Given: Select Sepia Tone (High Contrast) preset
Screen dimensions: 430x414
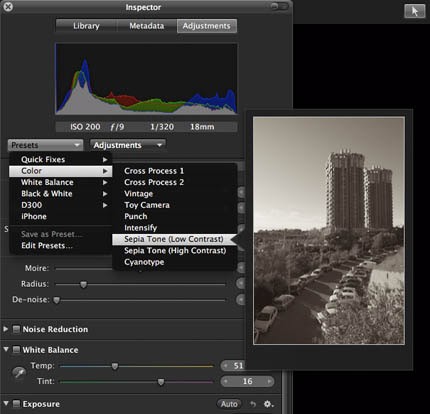Looking at the screenshot, I should 175,251.
